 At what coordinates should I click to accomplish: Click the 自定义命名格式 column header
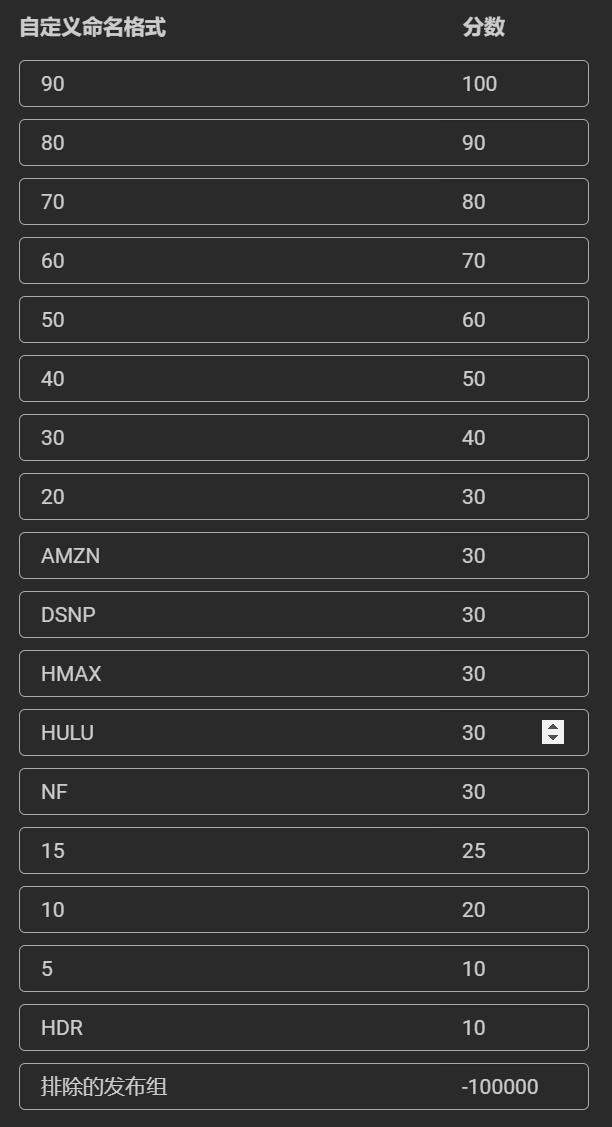pos(92,28)
